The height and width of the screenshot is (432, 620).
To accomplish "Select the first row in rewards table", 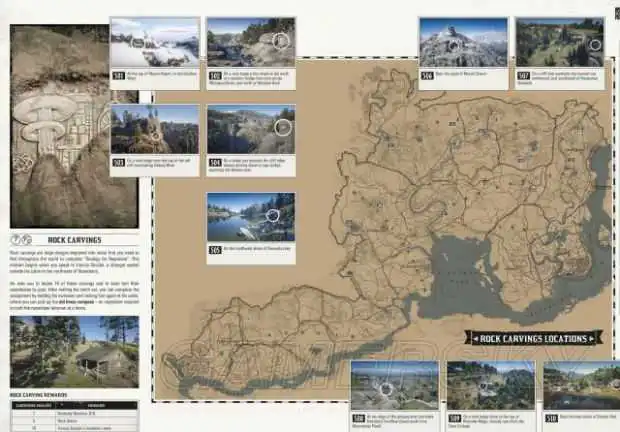I will point(70,413).
